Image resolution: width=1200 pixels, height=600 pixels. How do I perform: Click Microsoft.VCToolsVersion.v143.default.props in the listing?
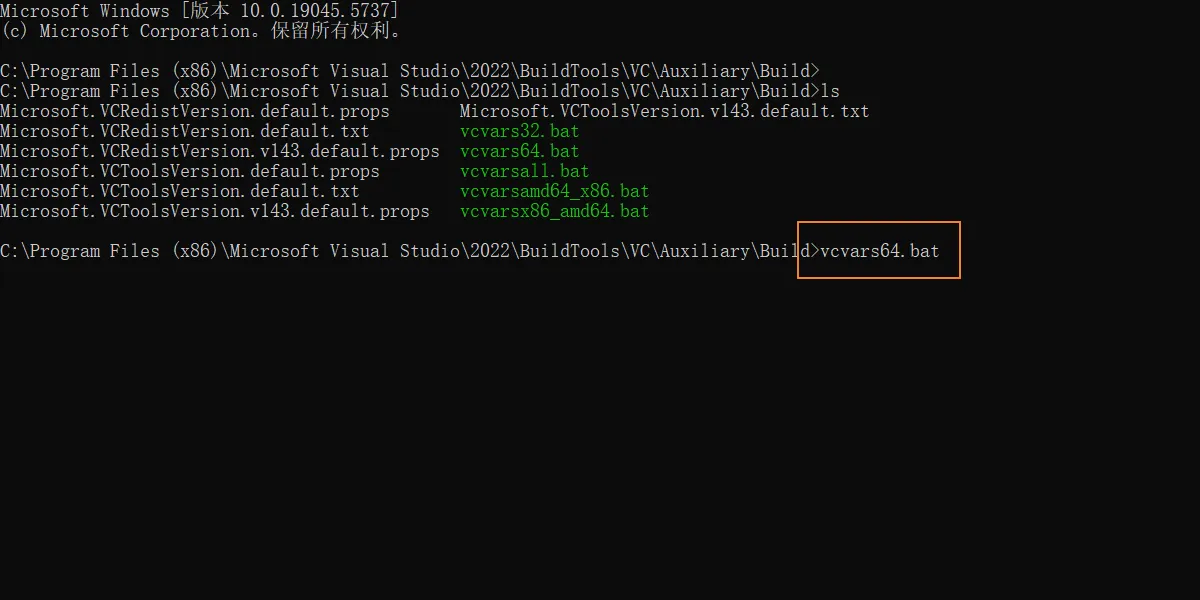coord(215,211)
